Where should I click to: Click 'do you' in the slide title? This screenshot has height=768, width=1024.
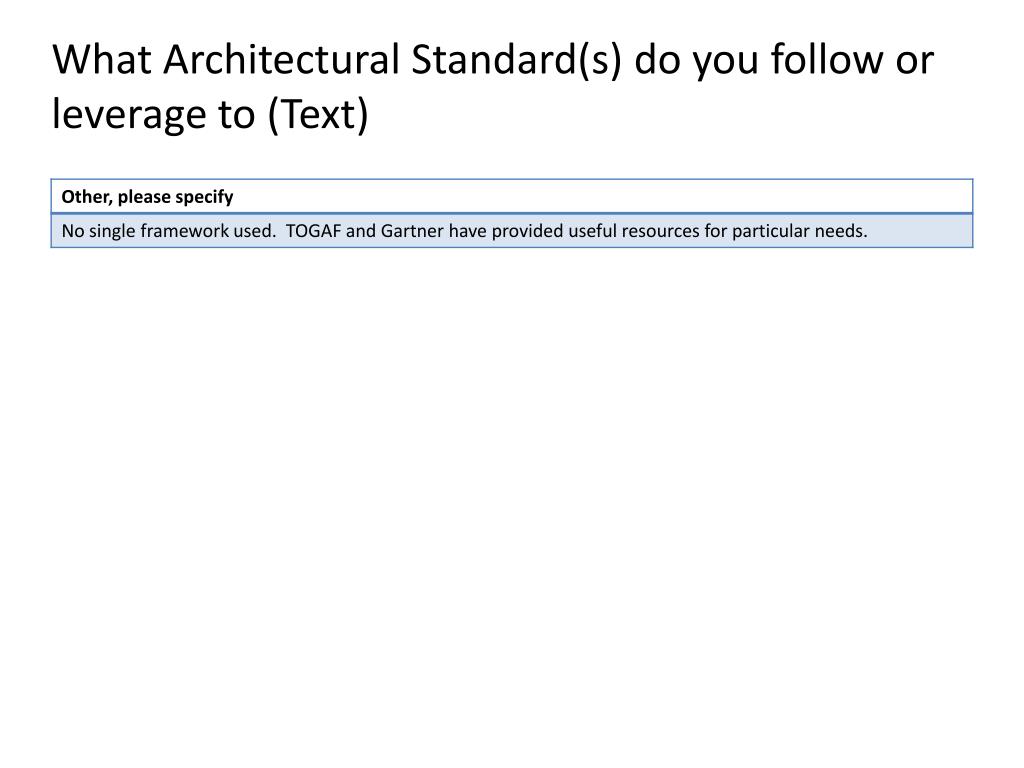pos(696,60)
